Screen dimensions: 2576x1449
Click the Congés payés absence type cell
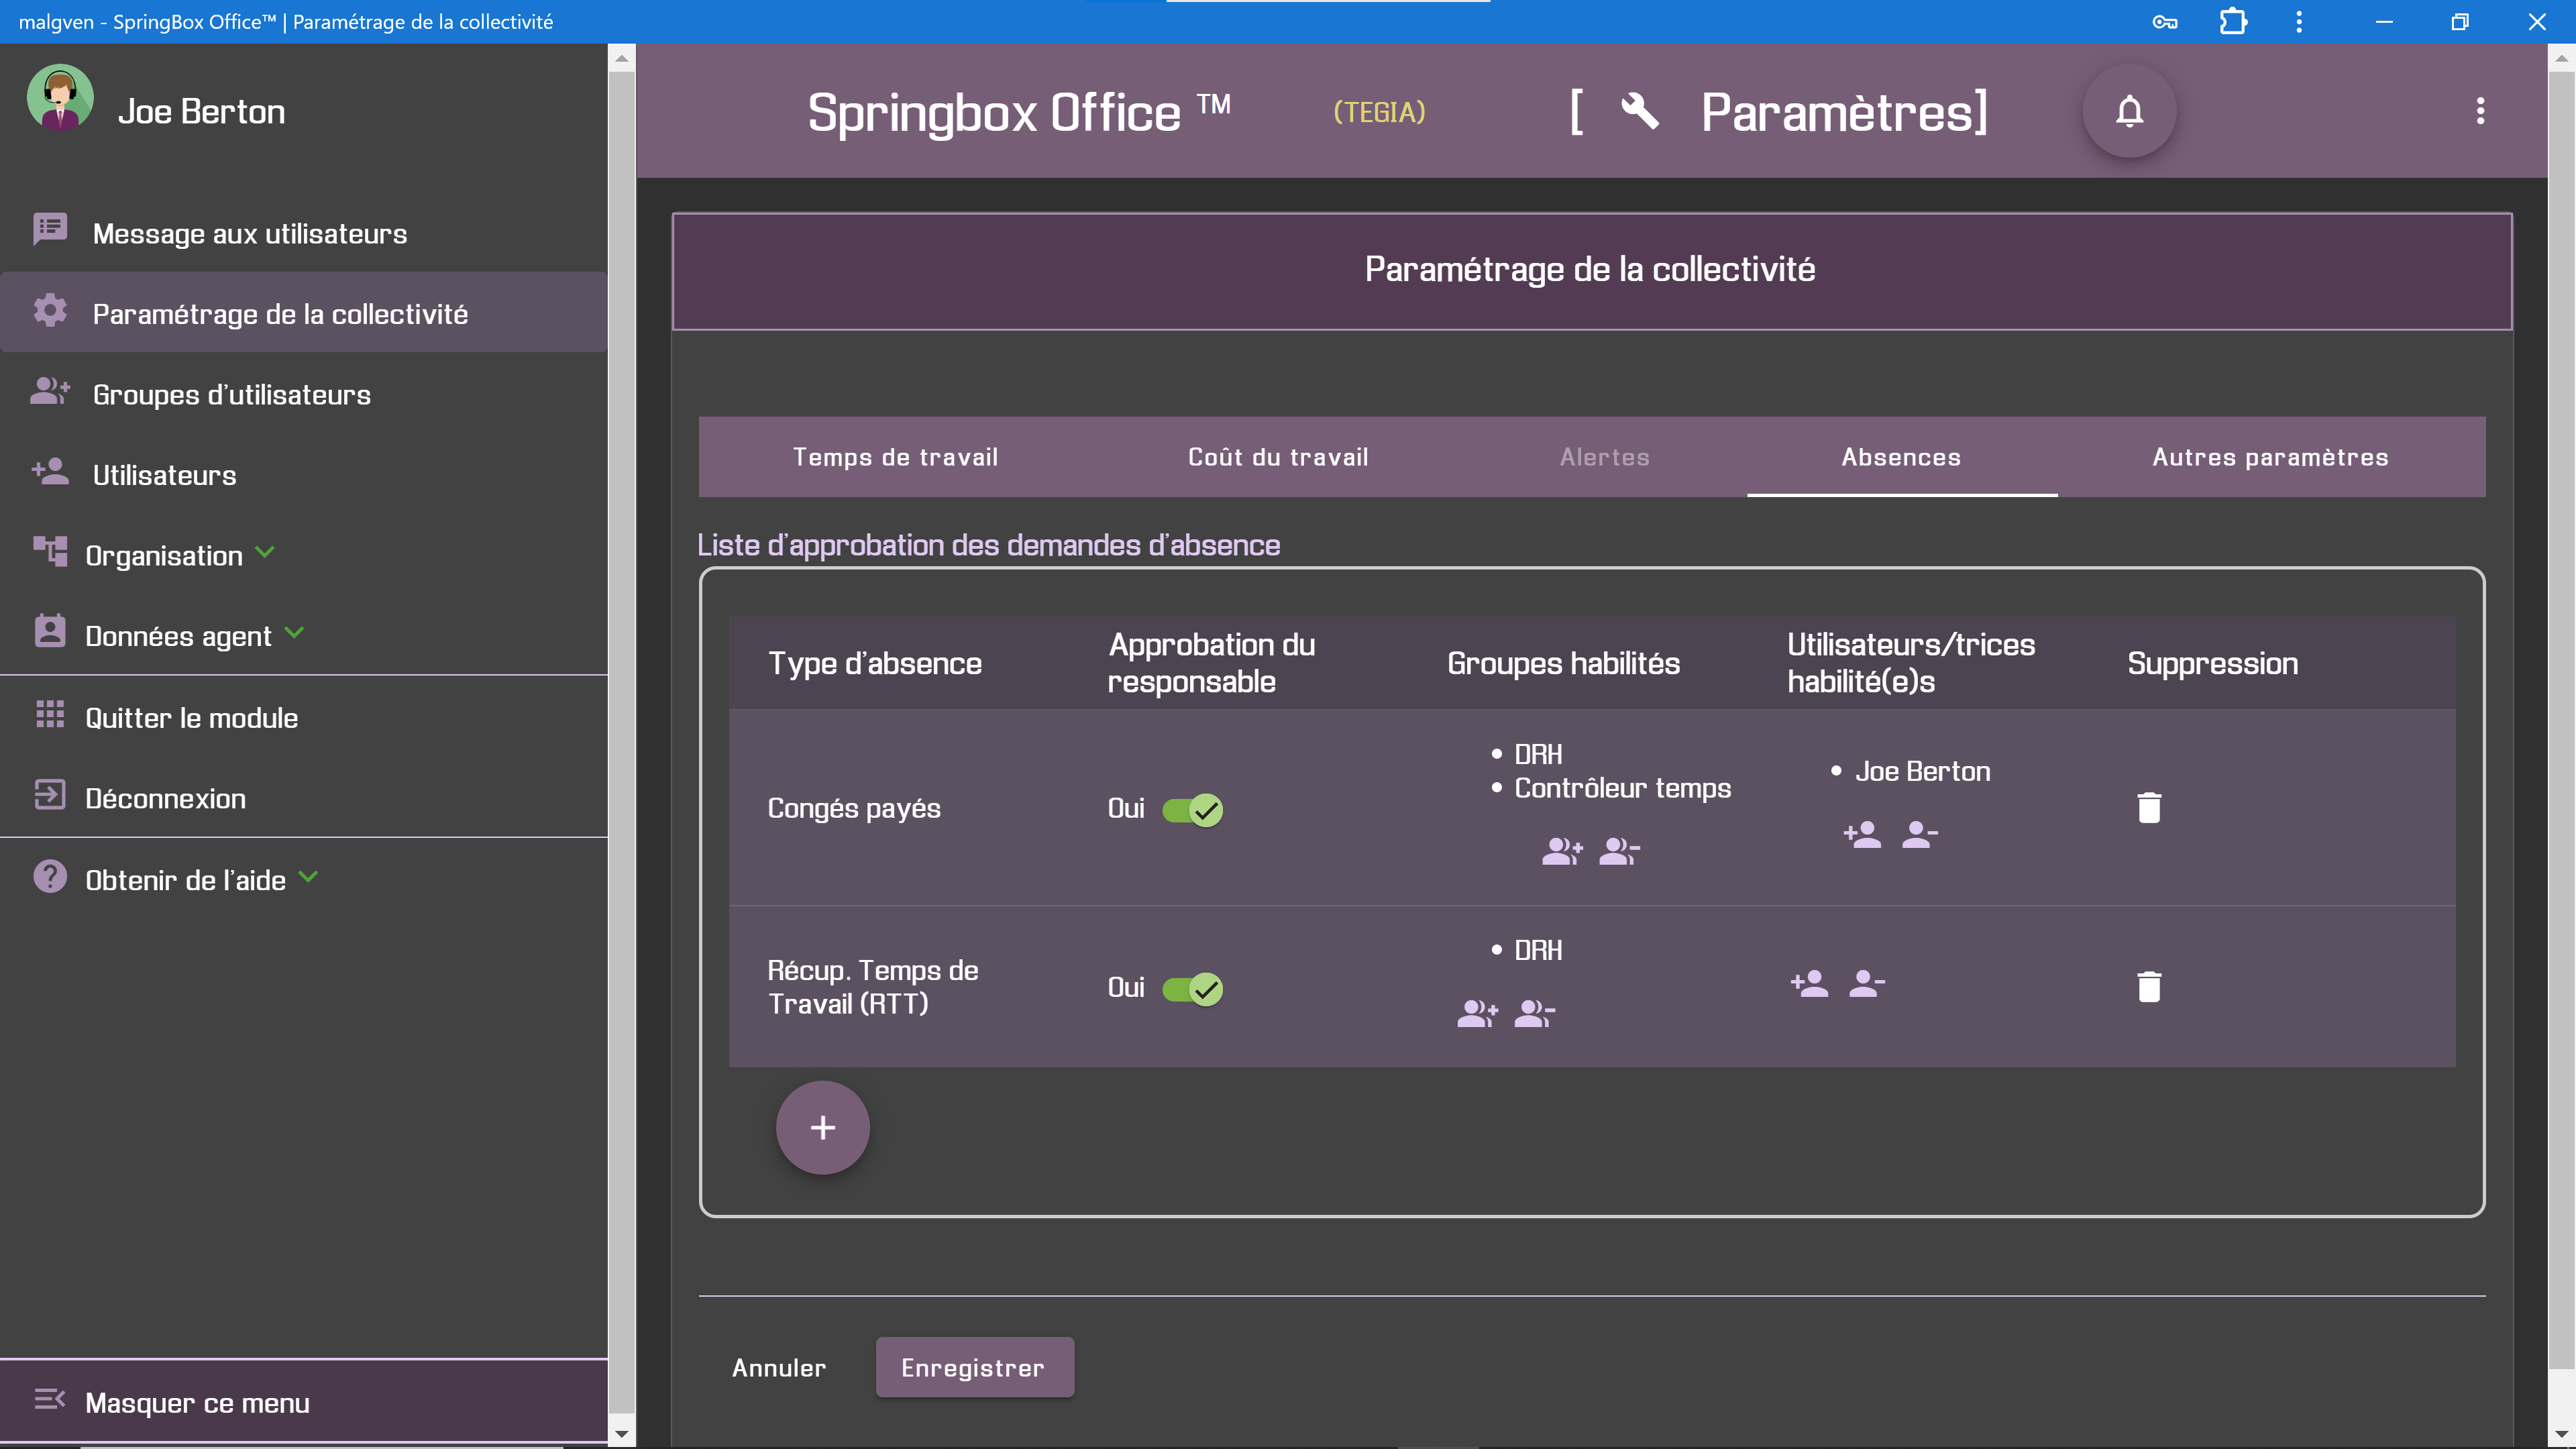pos(853,808)
